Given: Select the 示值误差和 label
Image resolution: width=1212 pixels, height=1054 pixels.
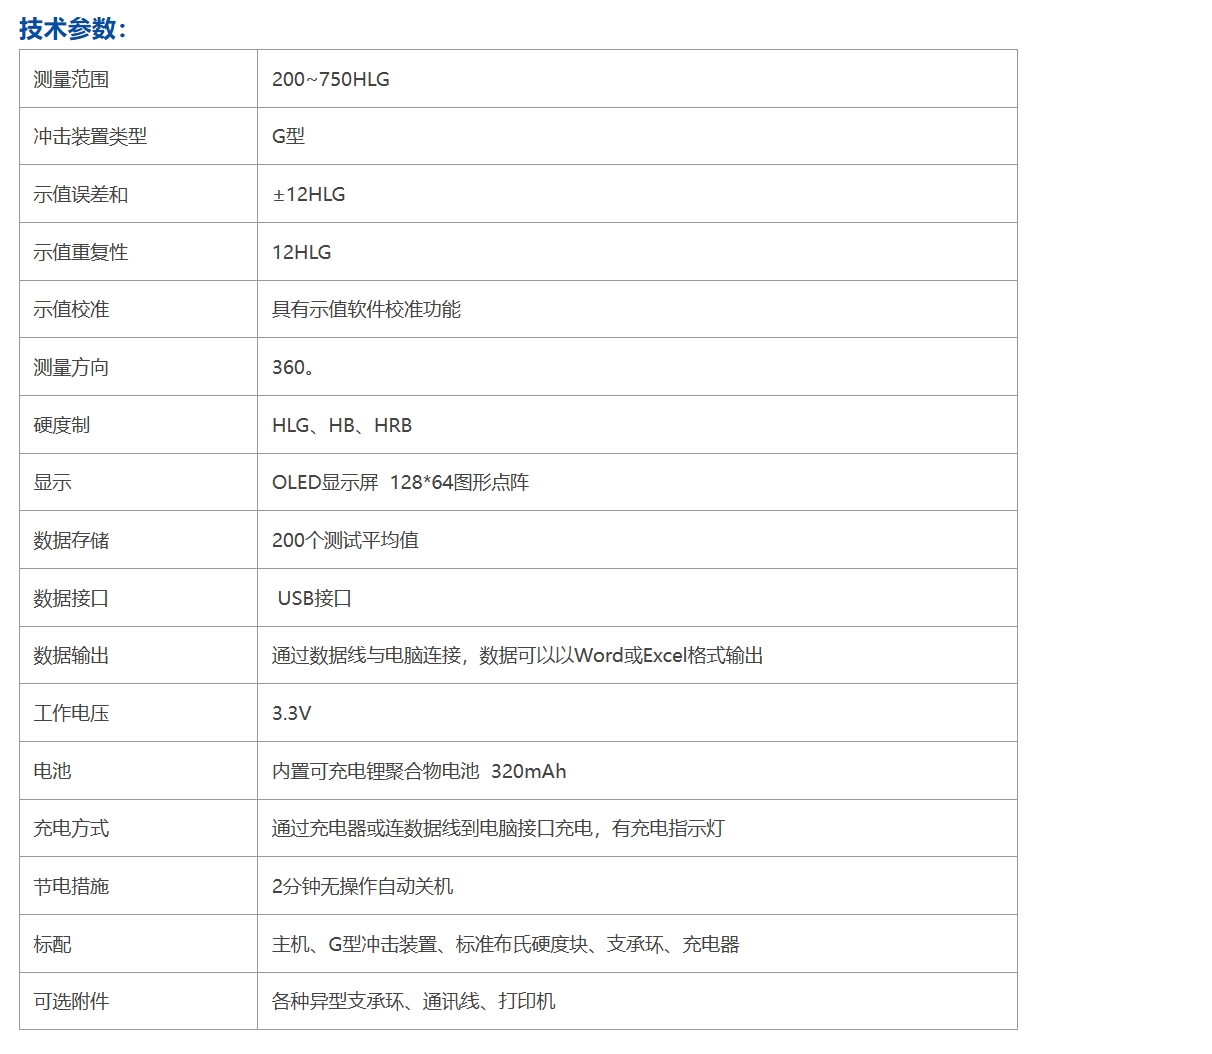Looking at the screenshot, I should tap(81, 195).
